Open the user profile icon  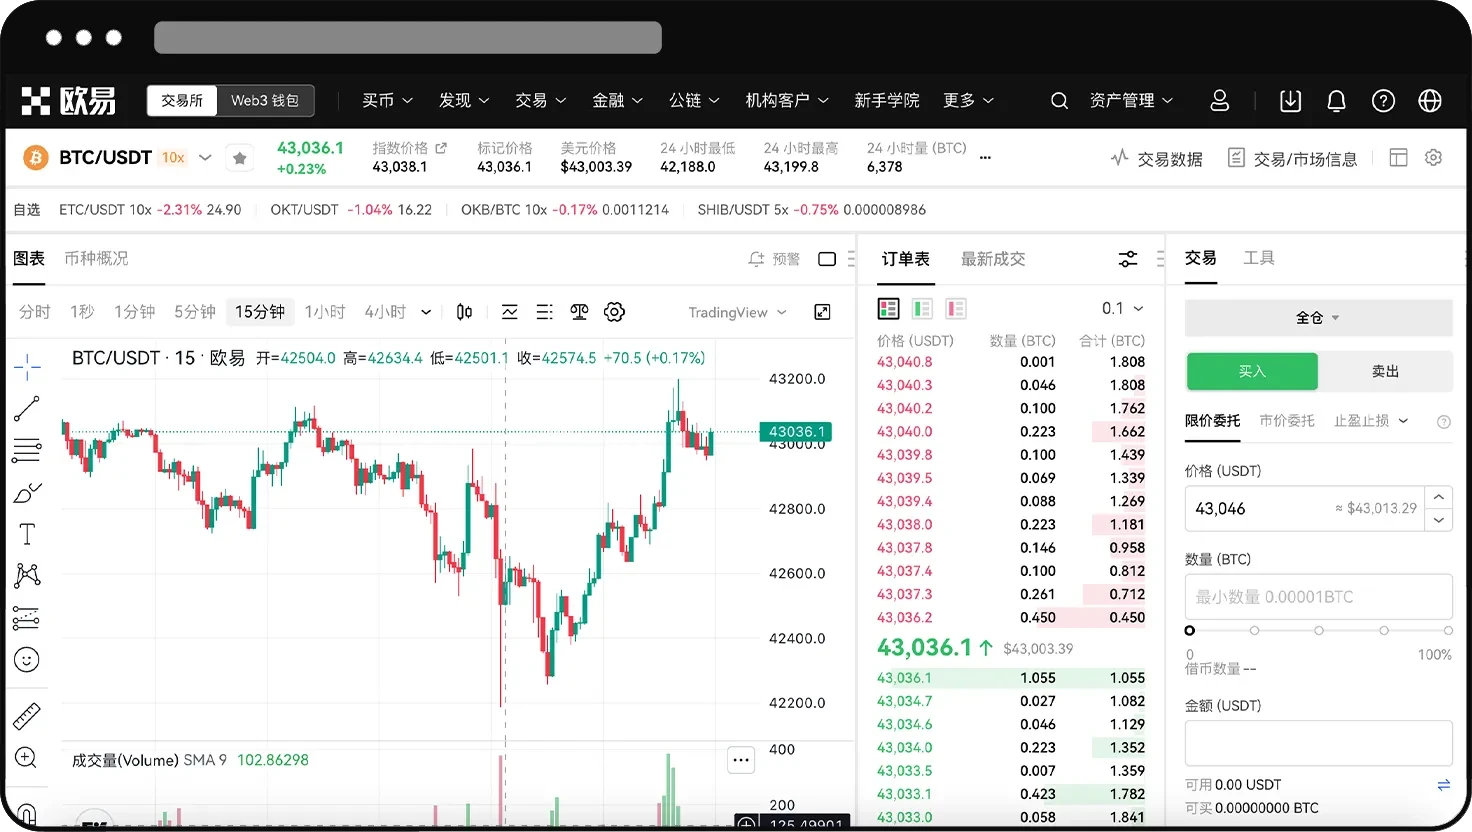(1220, 100)
